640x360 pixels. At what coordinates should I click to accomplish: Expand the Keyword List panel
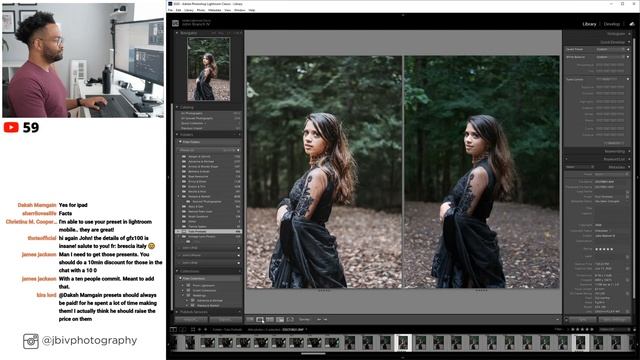629,159
